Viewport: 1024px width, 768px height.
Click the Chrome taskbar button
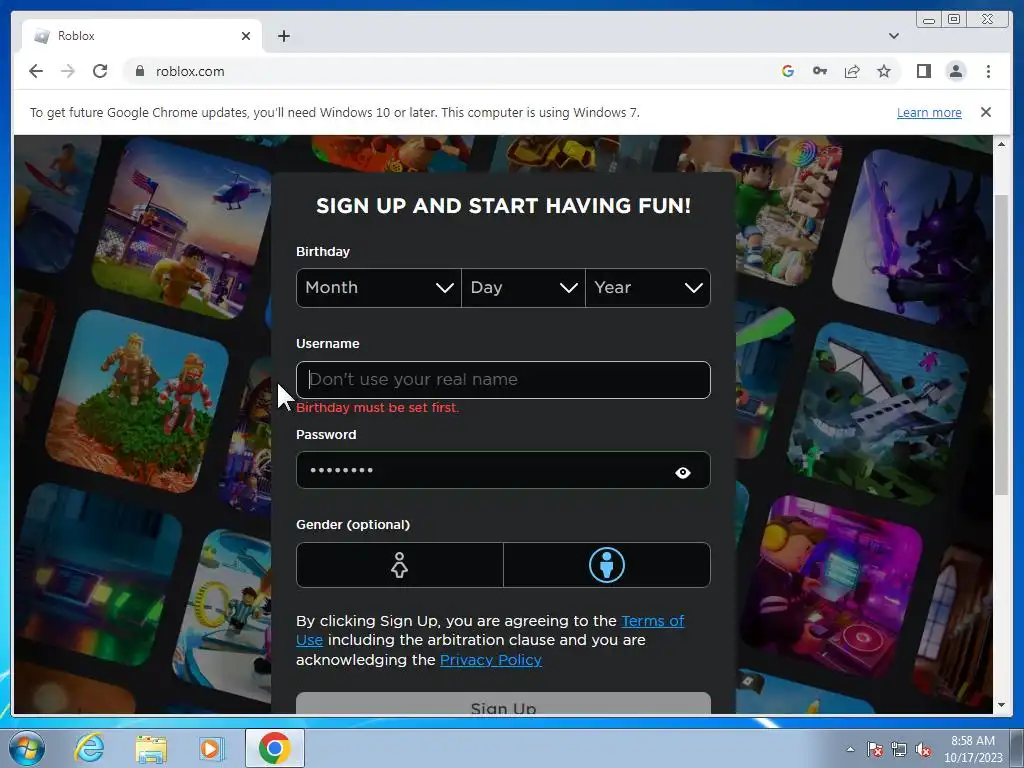[274, 748]
